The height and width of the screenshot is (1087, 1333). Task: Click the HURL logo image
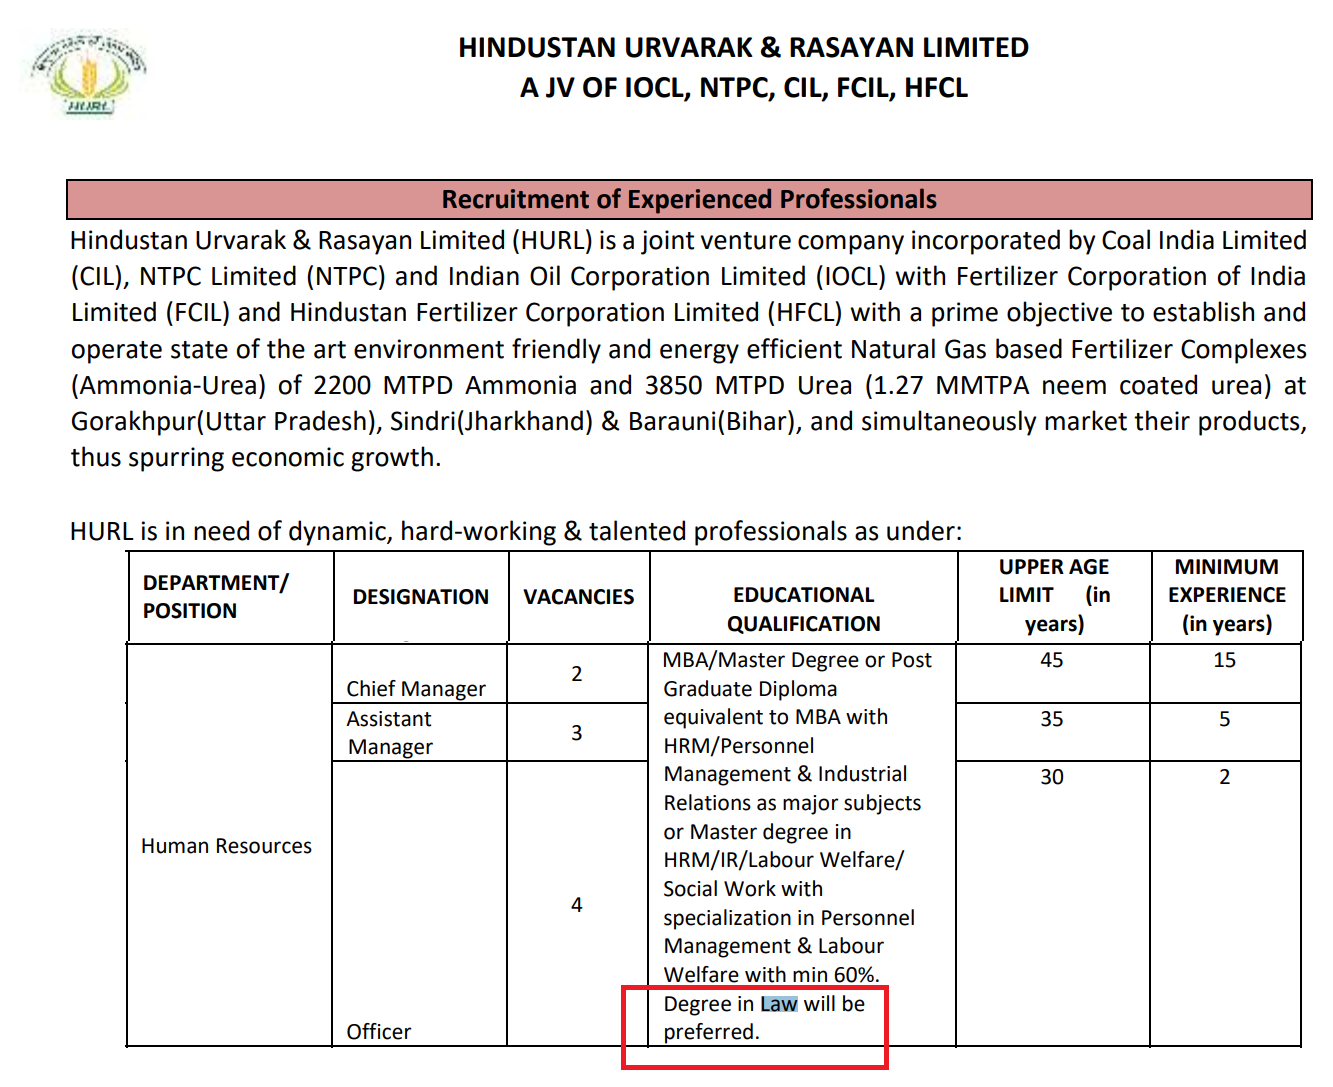[x=87, y=75]
